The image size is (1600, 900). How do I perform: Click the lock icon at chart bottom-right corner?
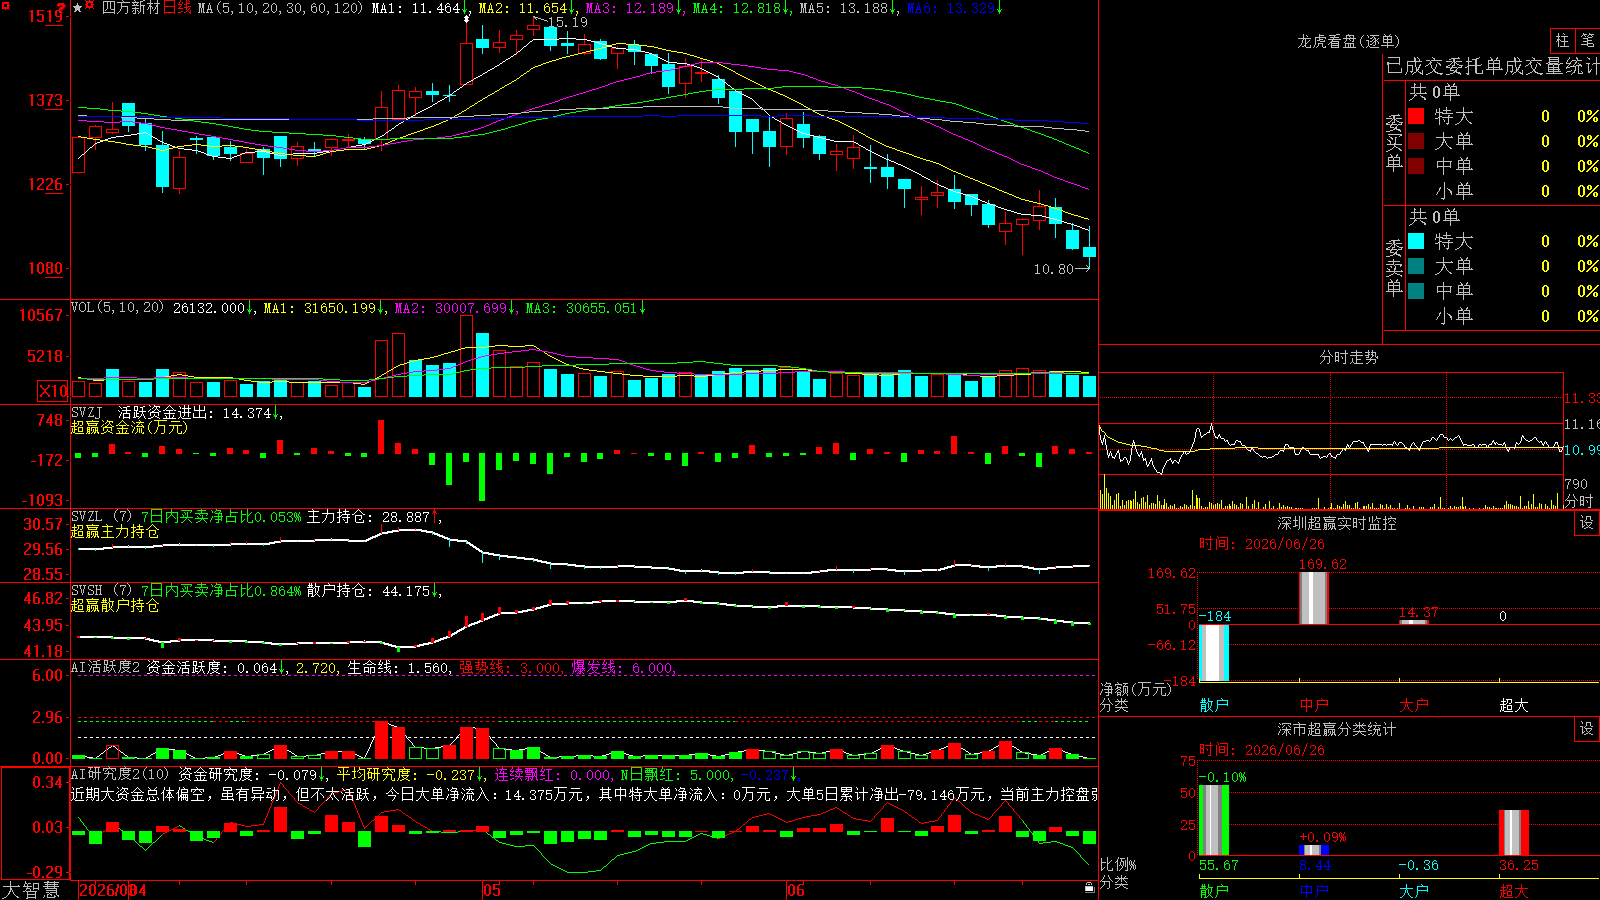(1089, 887)
